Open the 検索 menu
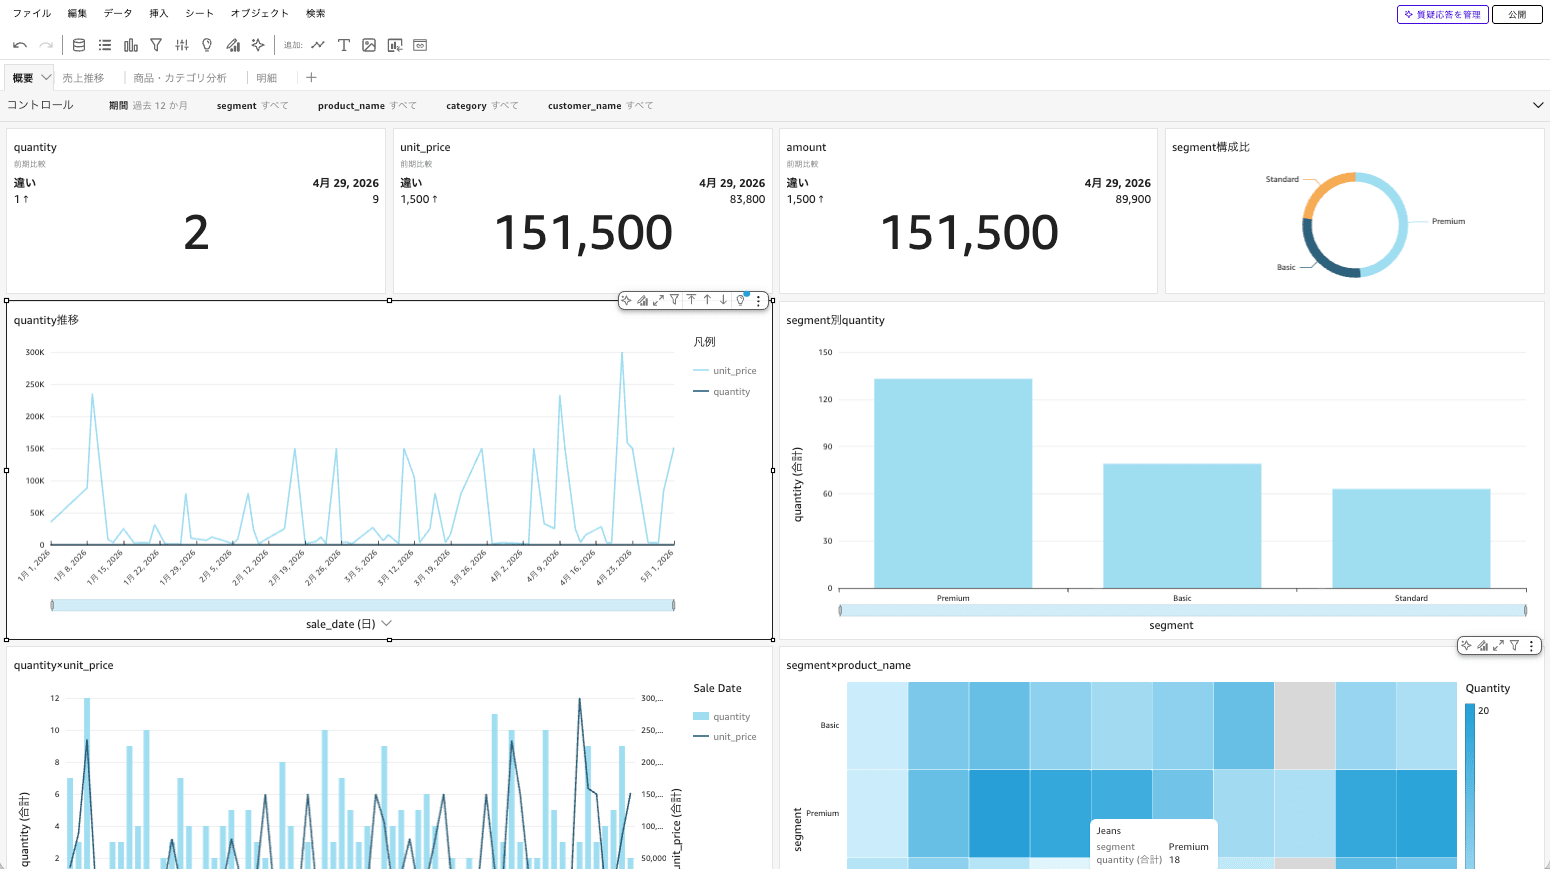The image size is (1550, 869). [316, 13]
